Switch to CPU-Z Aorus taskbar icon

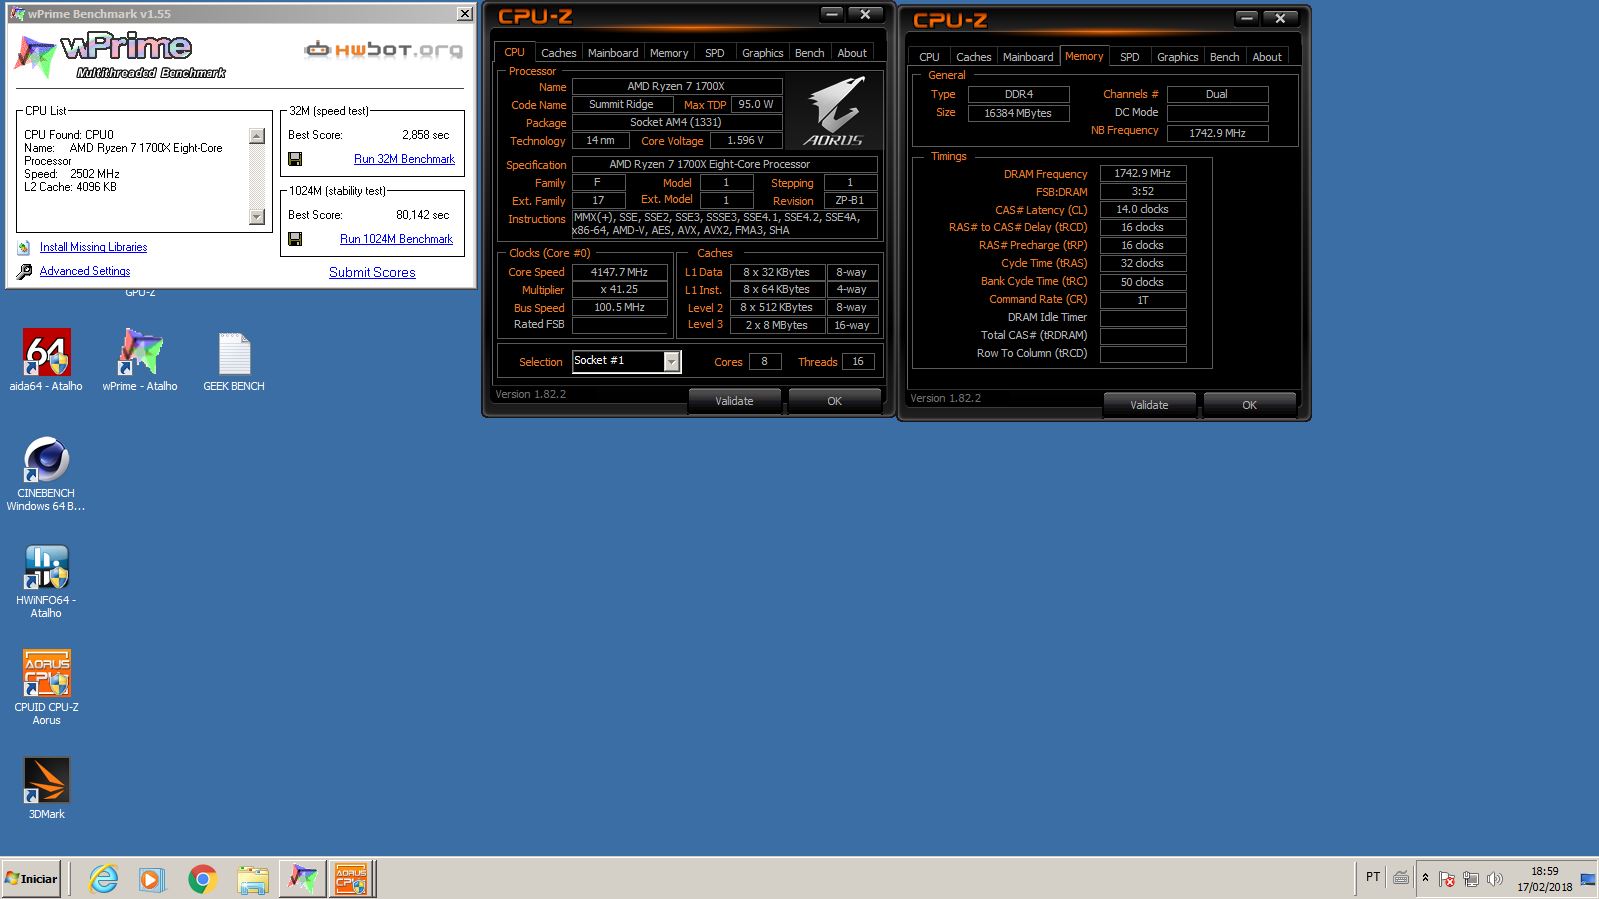coord(351,879)
